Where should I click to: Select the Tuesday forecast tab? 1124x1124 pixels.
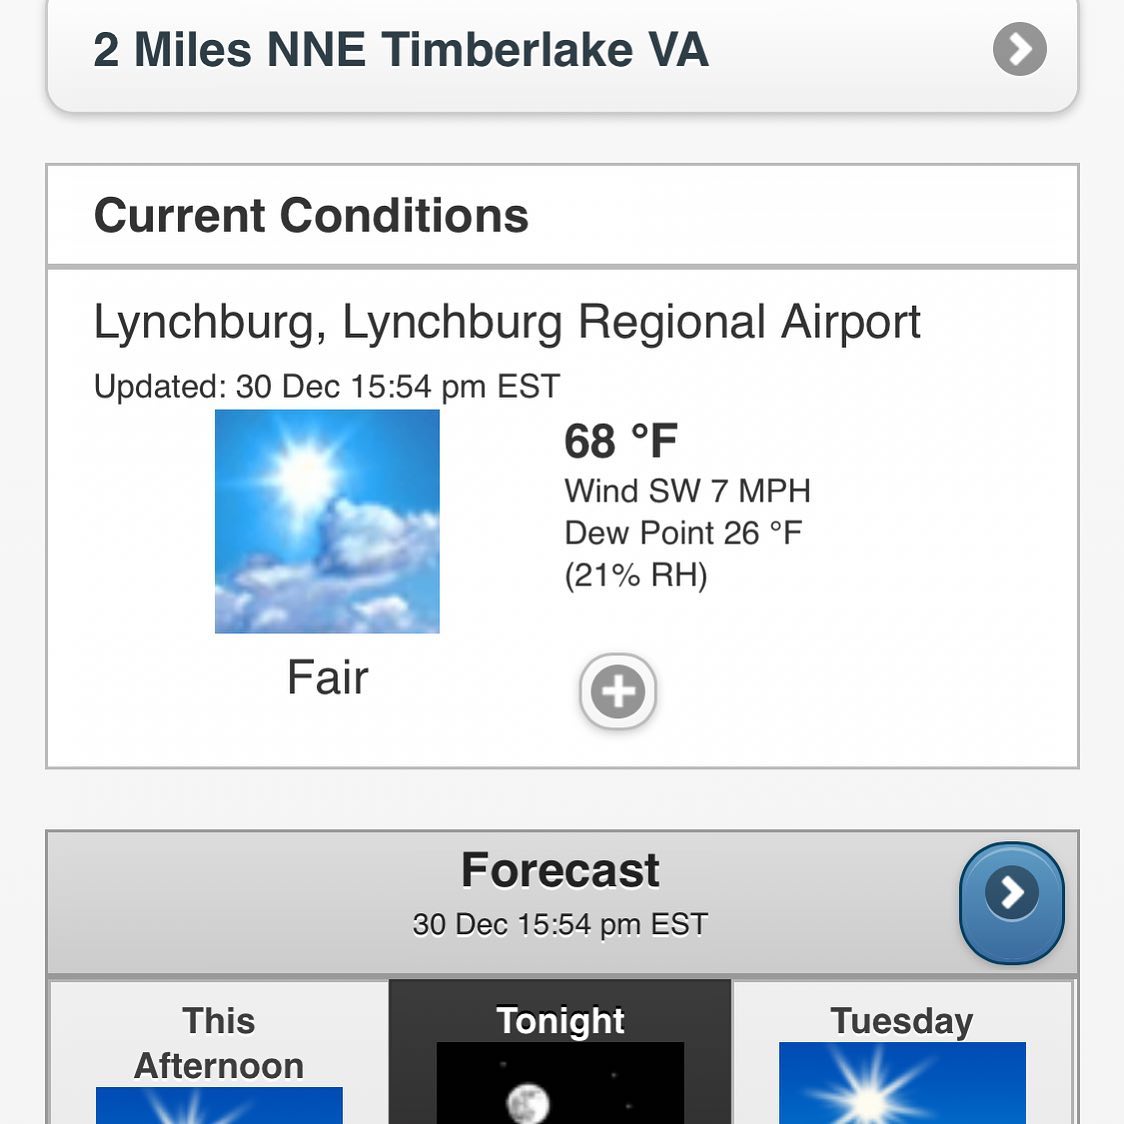click(902, 1052)
